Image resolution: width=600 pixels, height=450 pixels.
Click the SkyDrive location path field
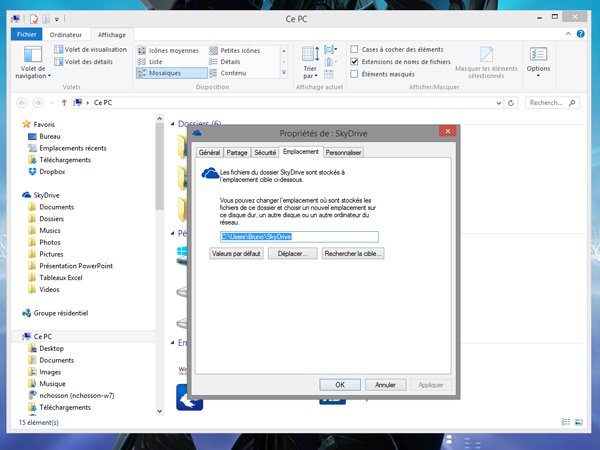pyautogui.click(x=299, y=237)
